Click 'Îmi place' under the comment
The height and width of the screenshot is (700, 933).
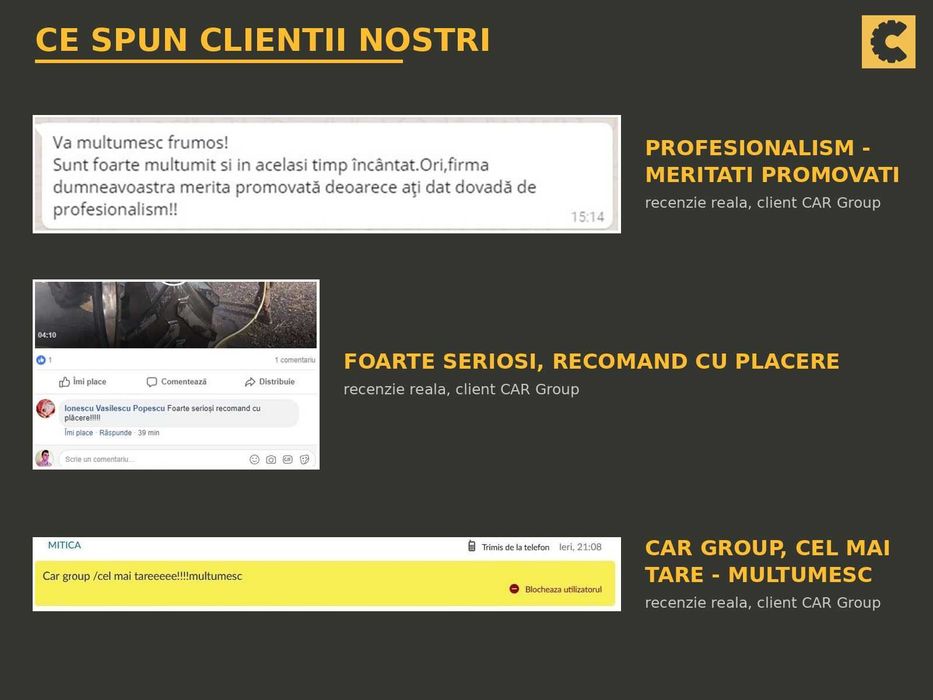79,433
